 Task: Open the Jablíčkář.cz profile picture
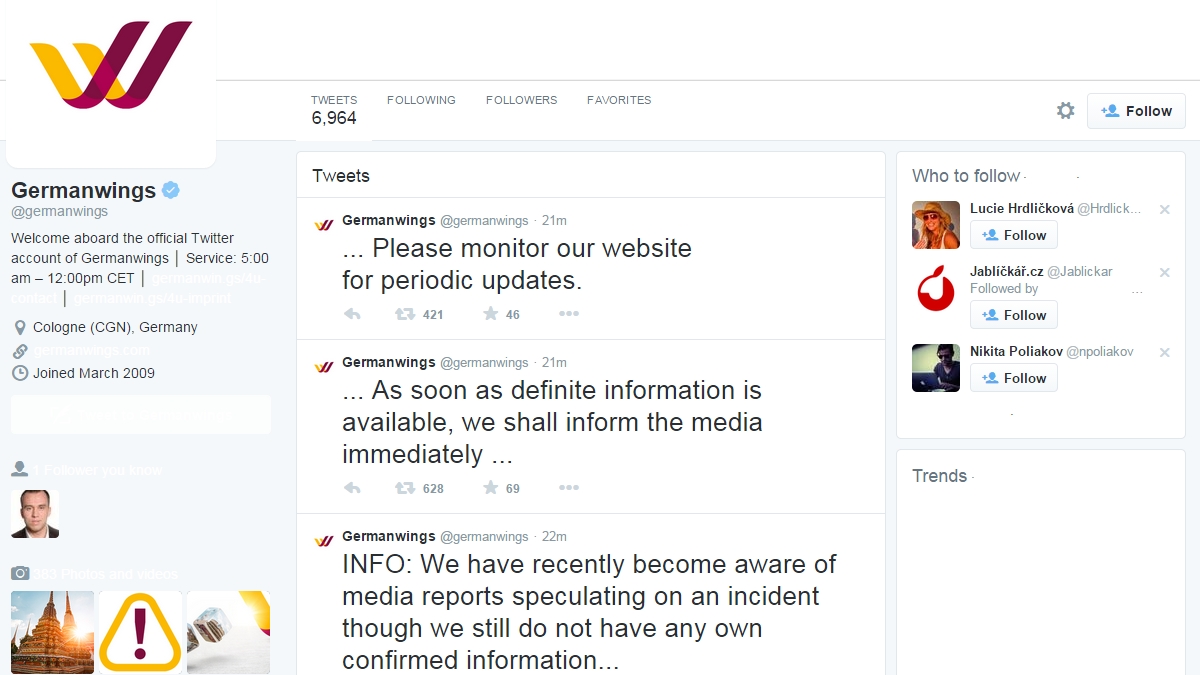coord(936,288)
